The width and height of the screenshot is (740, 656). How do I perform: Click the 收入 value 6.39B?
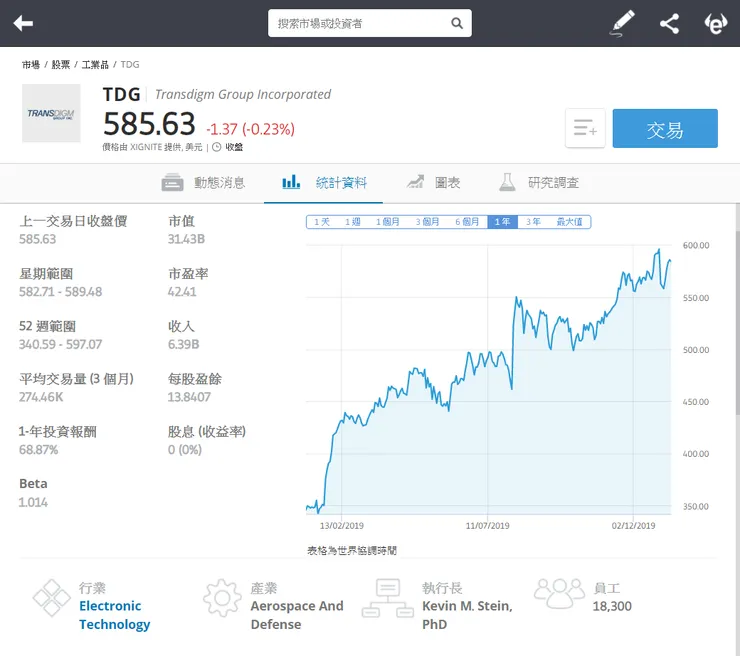point(184,344)
